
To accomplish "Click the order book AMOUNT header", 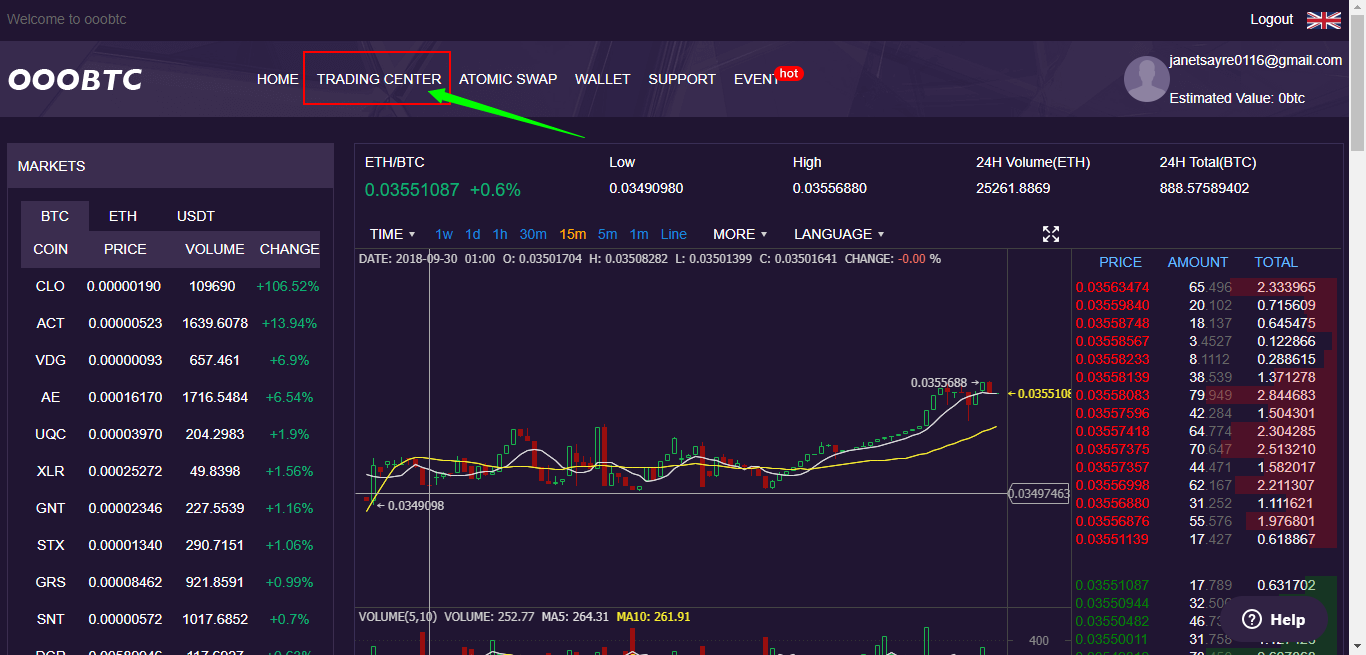I will tap(1198, 262).
